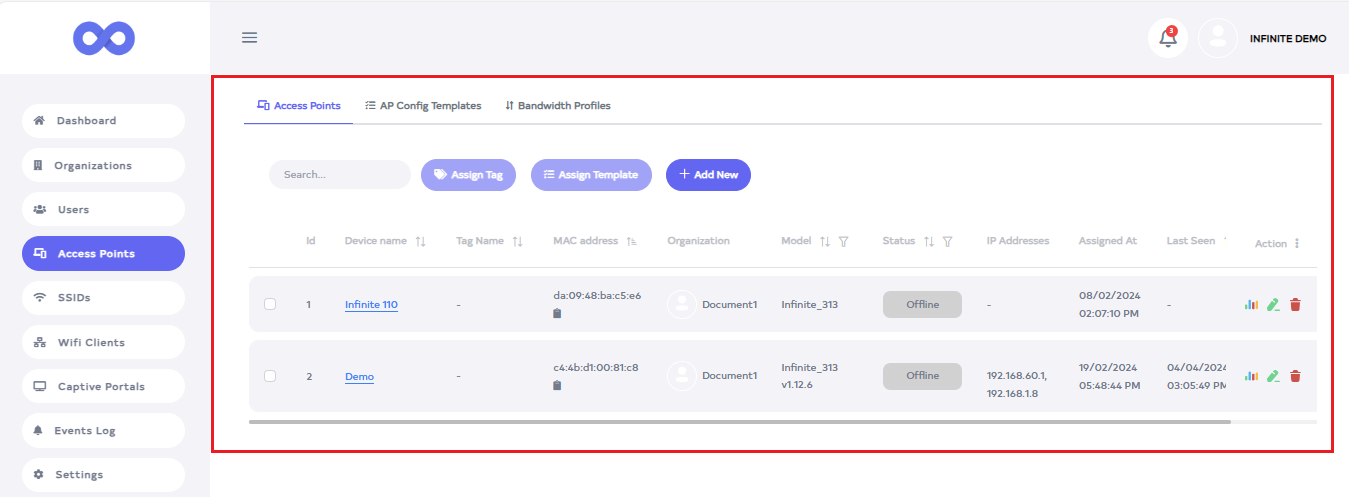
Task: Click the Model column filter icon
Action: click(843, 241)
